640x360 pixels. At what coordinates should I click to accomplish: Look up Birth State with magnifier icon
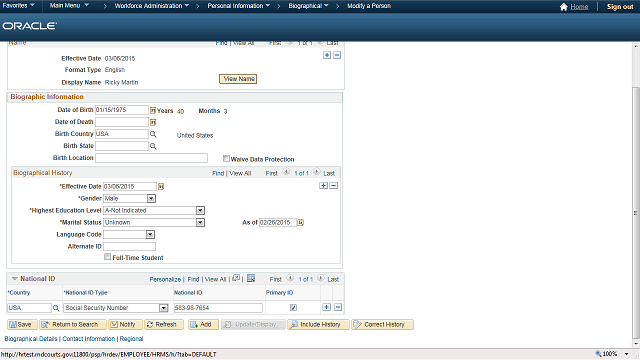(153, 146)
